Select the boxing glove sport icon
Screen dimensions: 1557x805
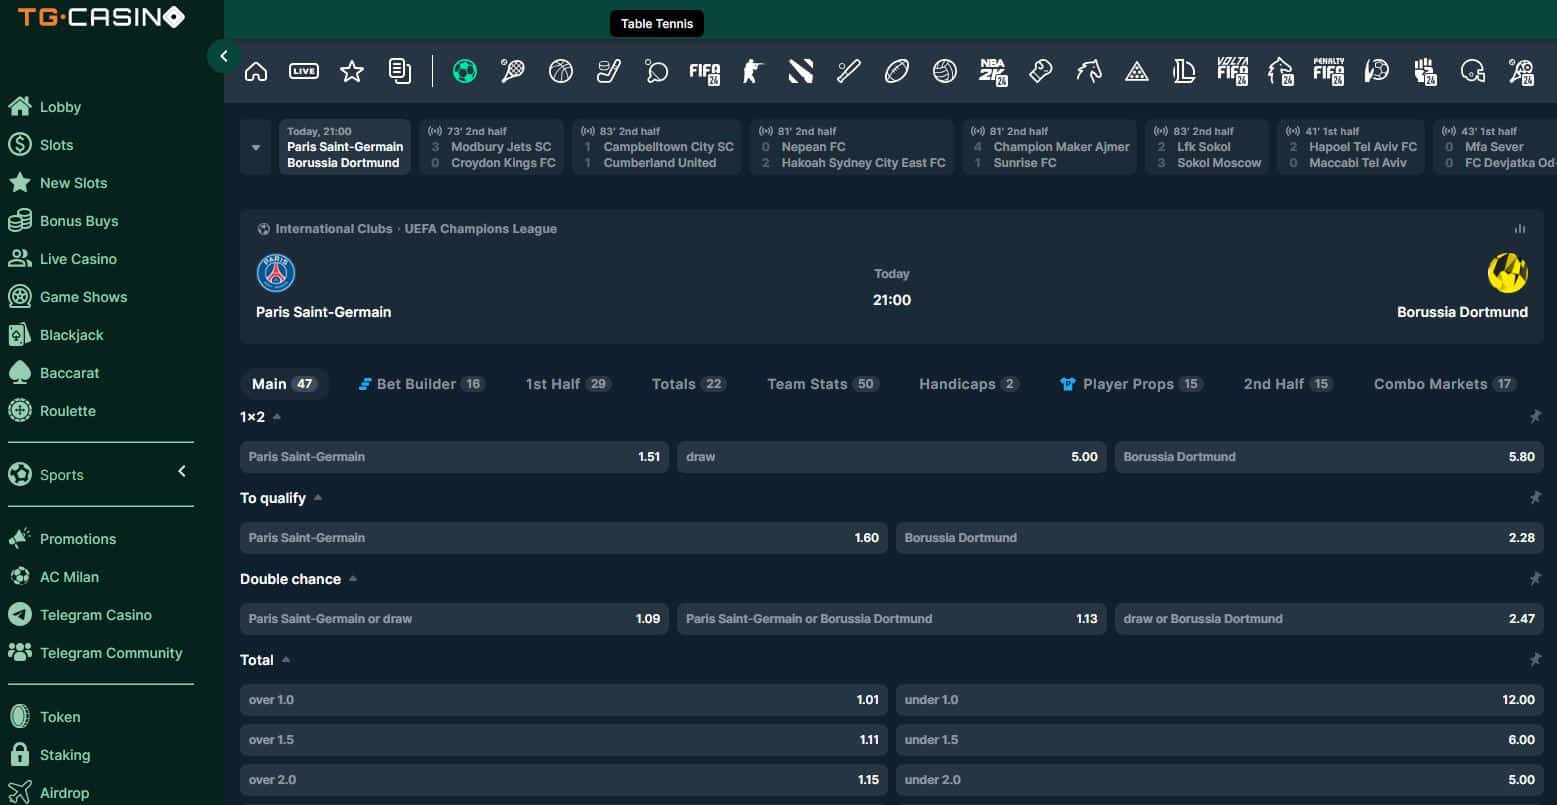click(x=1041, y=71)
